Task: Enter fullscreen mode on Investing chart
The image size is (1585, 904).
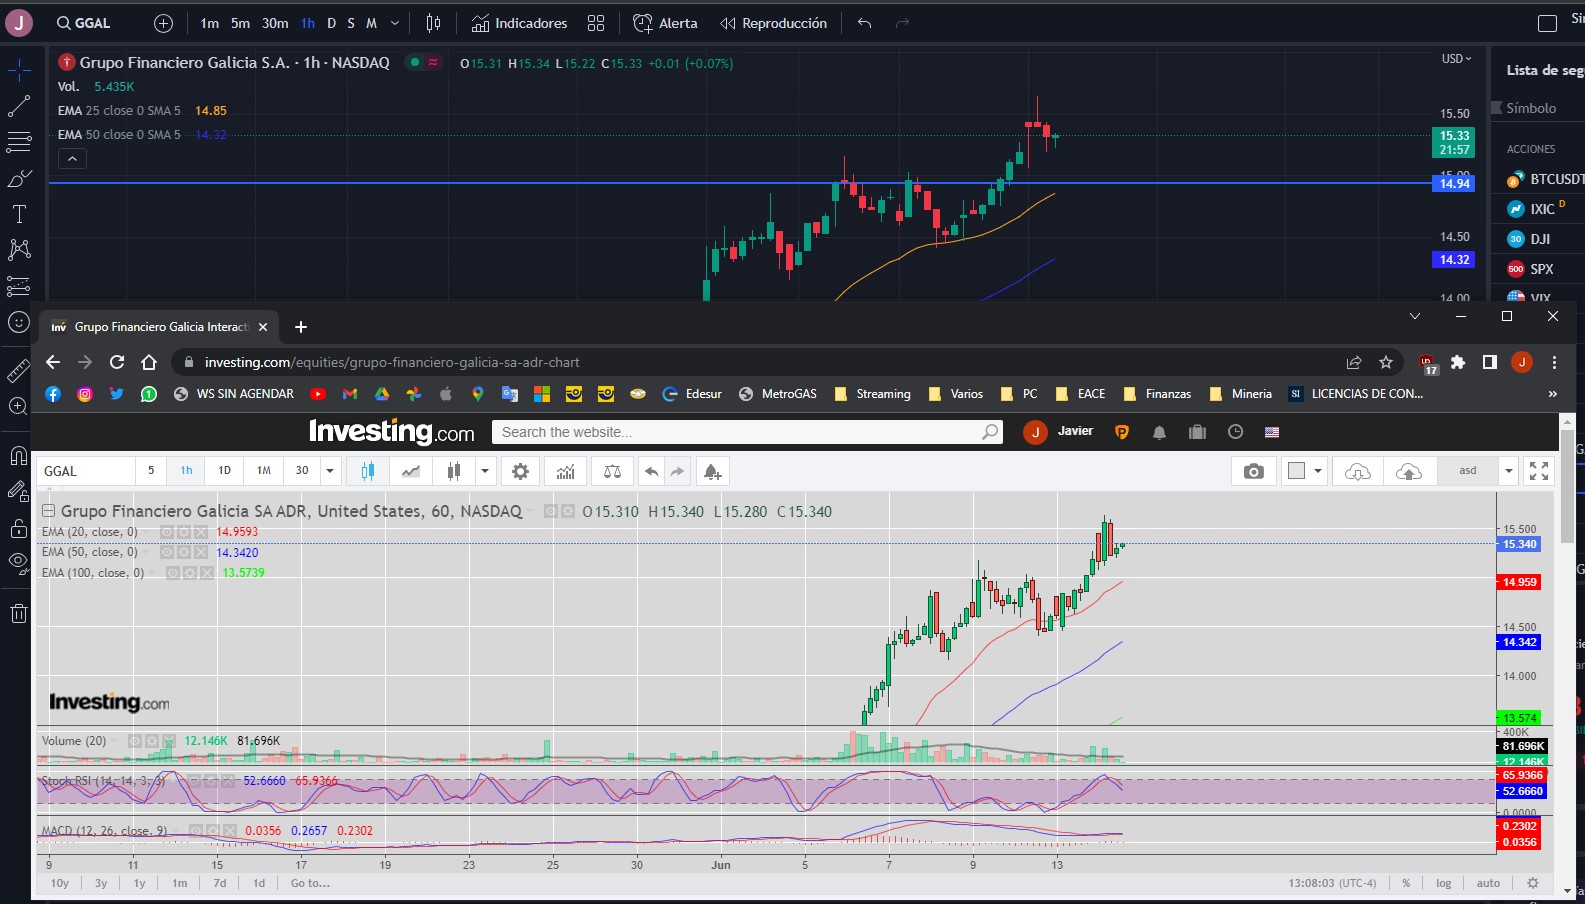Action: pos(1539,471)
